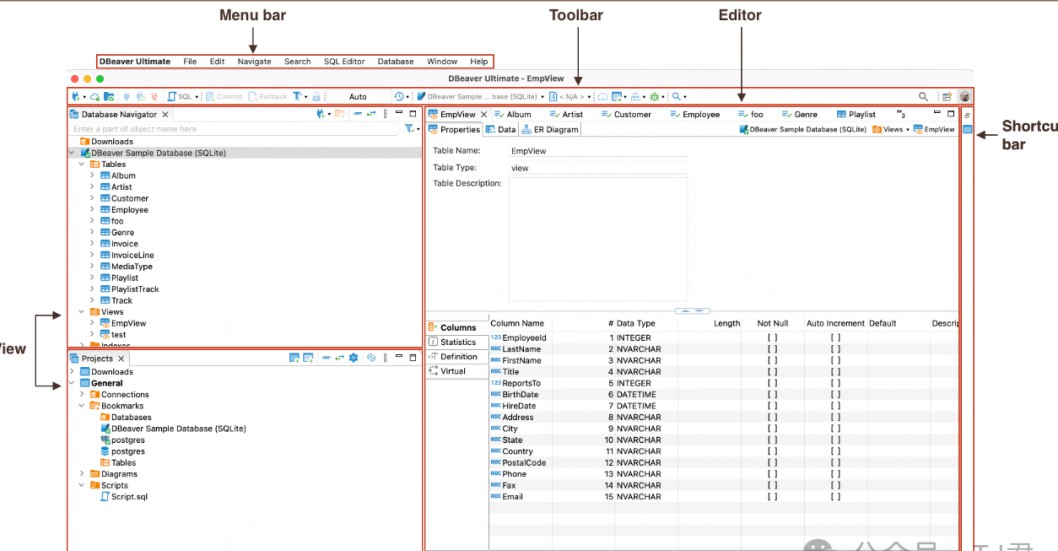Expand Connections folder in Projects

point(82,395)
